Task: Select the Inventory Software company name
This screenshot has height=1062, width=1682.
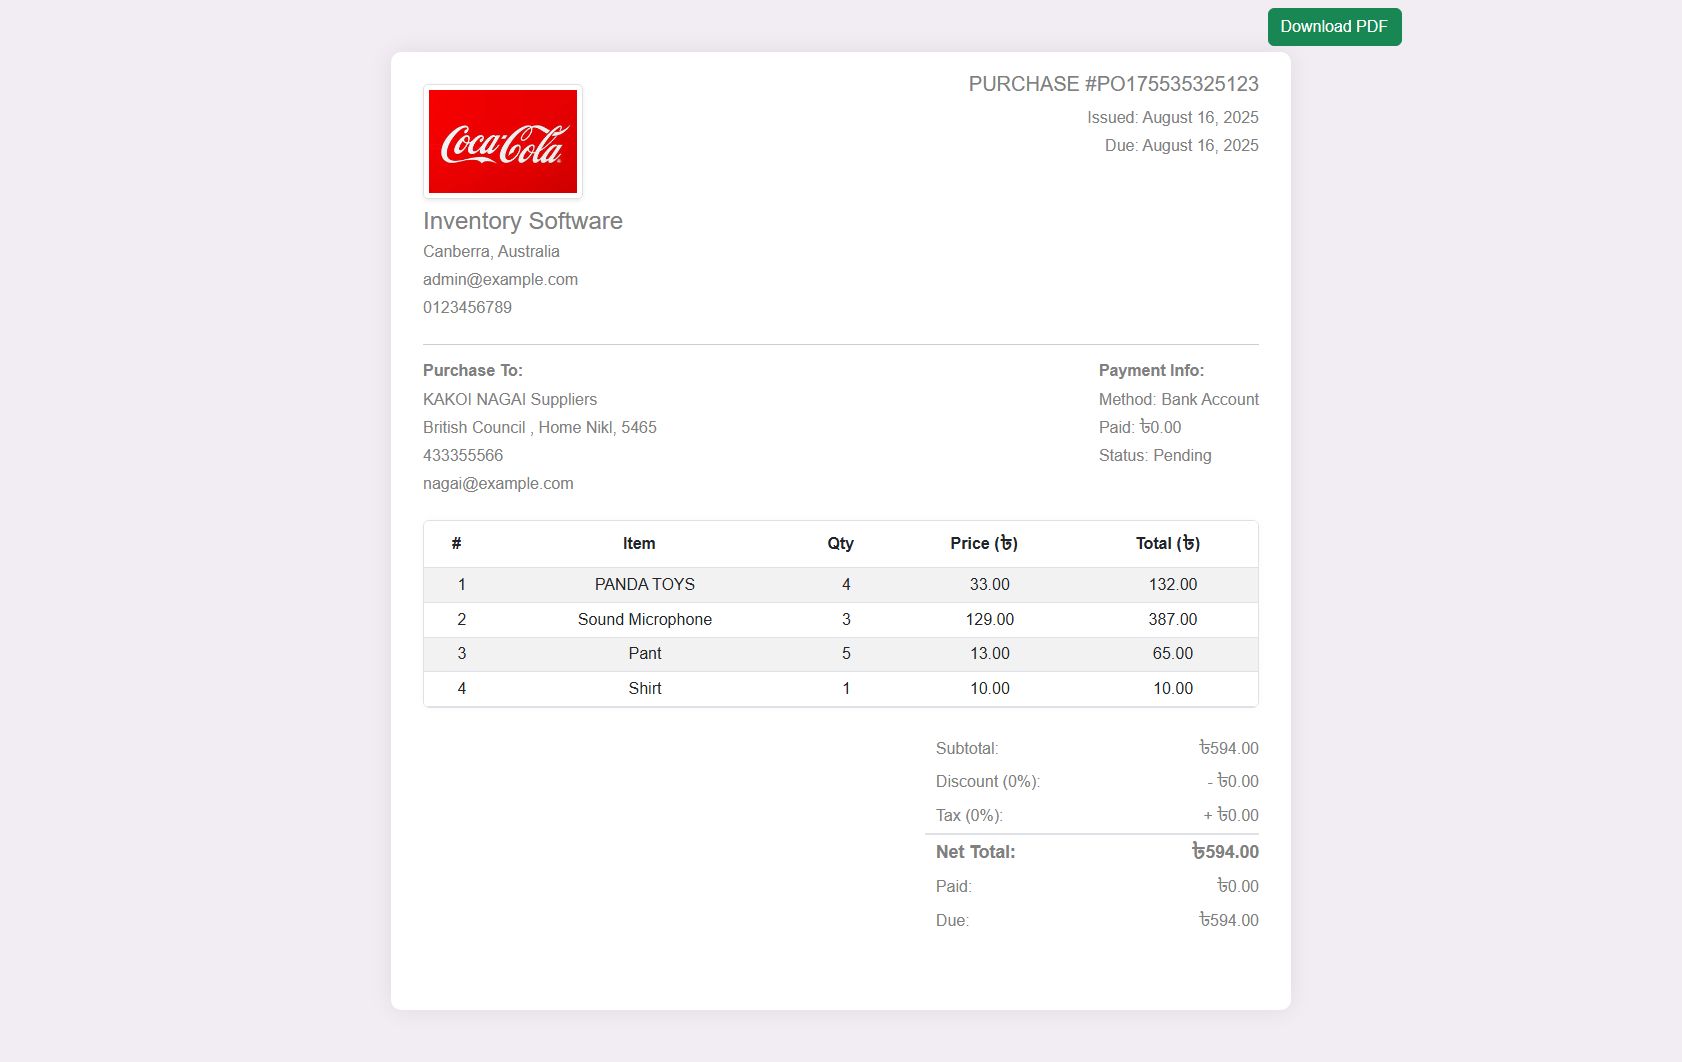Action: tap(522, 221)
